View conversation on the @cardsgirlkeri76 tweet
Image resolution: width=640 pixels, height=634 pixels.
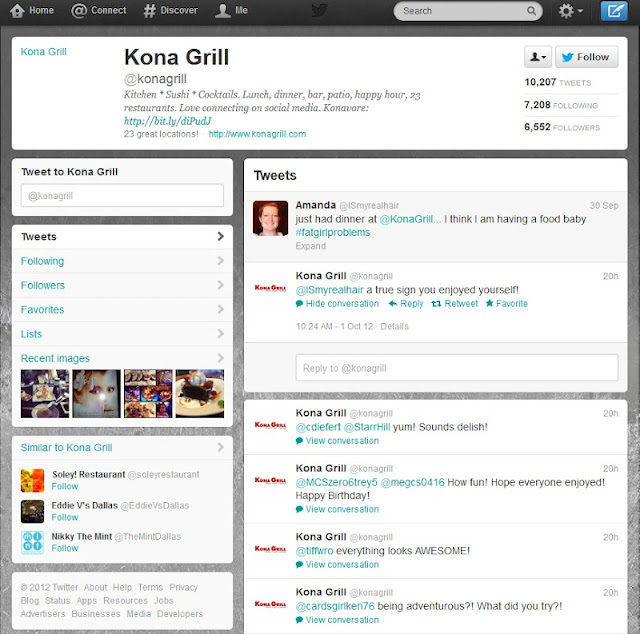pyautogui.click(x=342, y=620)
